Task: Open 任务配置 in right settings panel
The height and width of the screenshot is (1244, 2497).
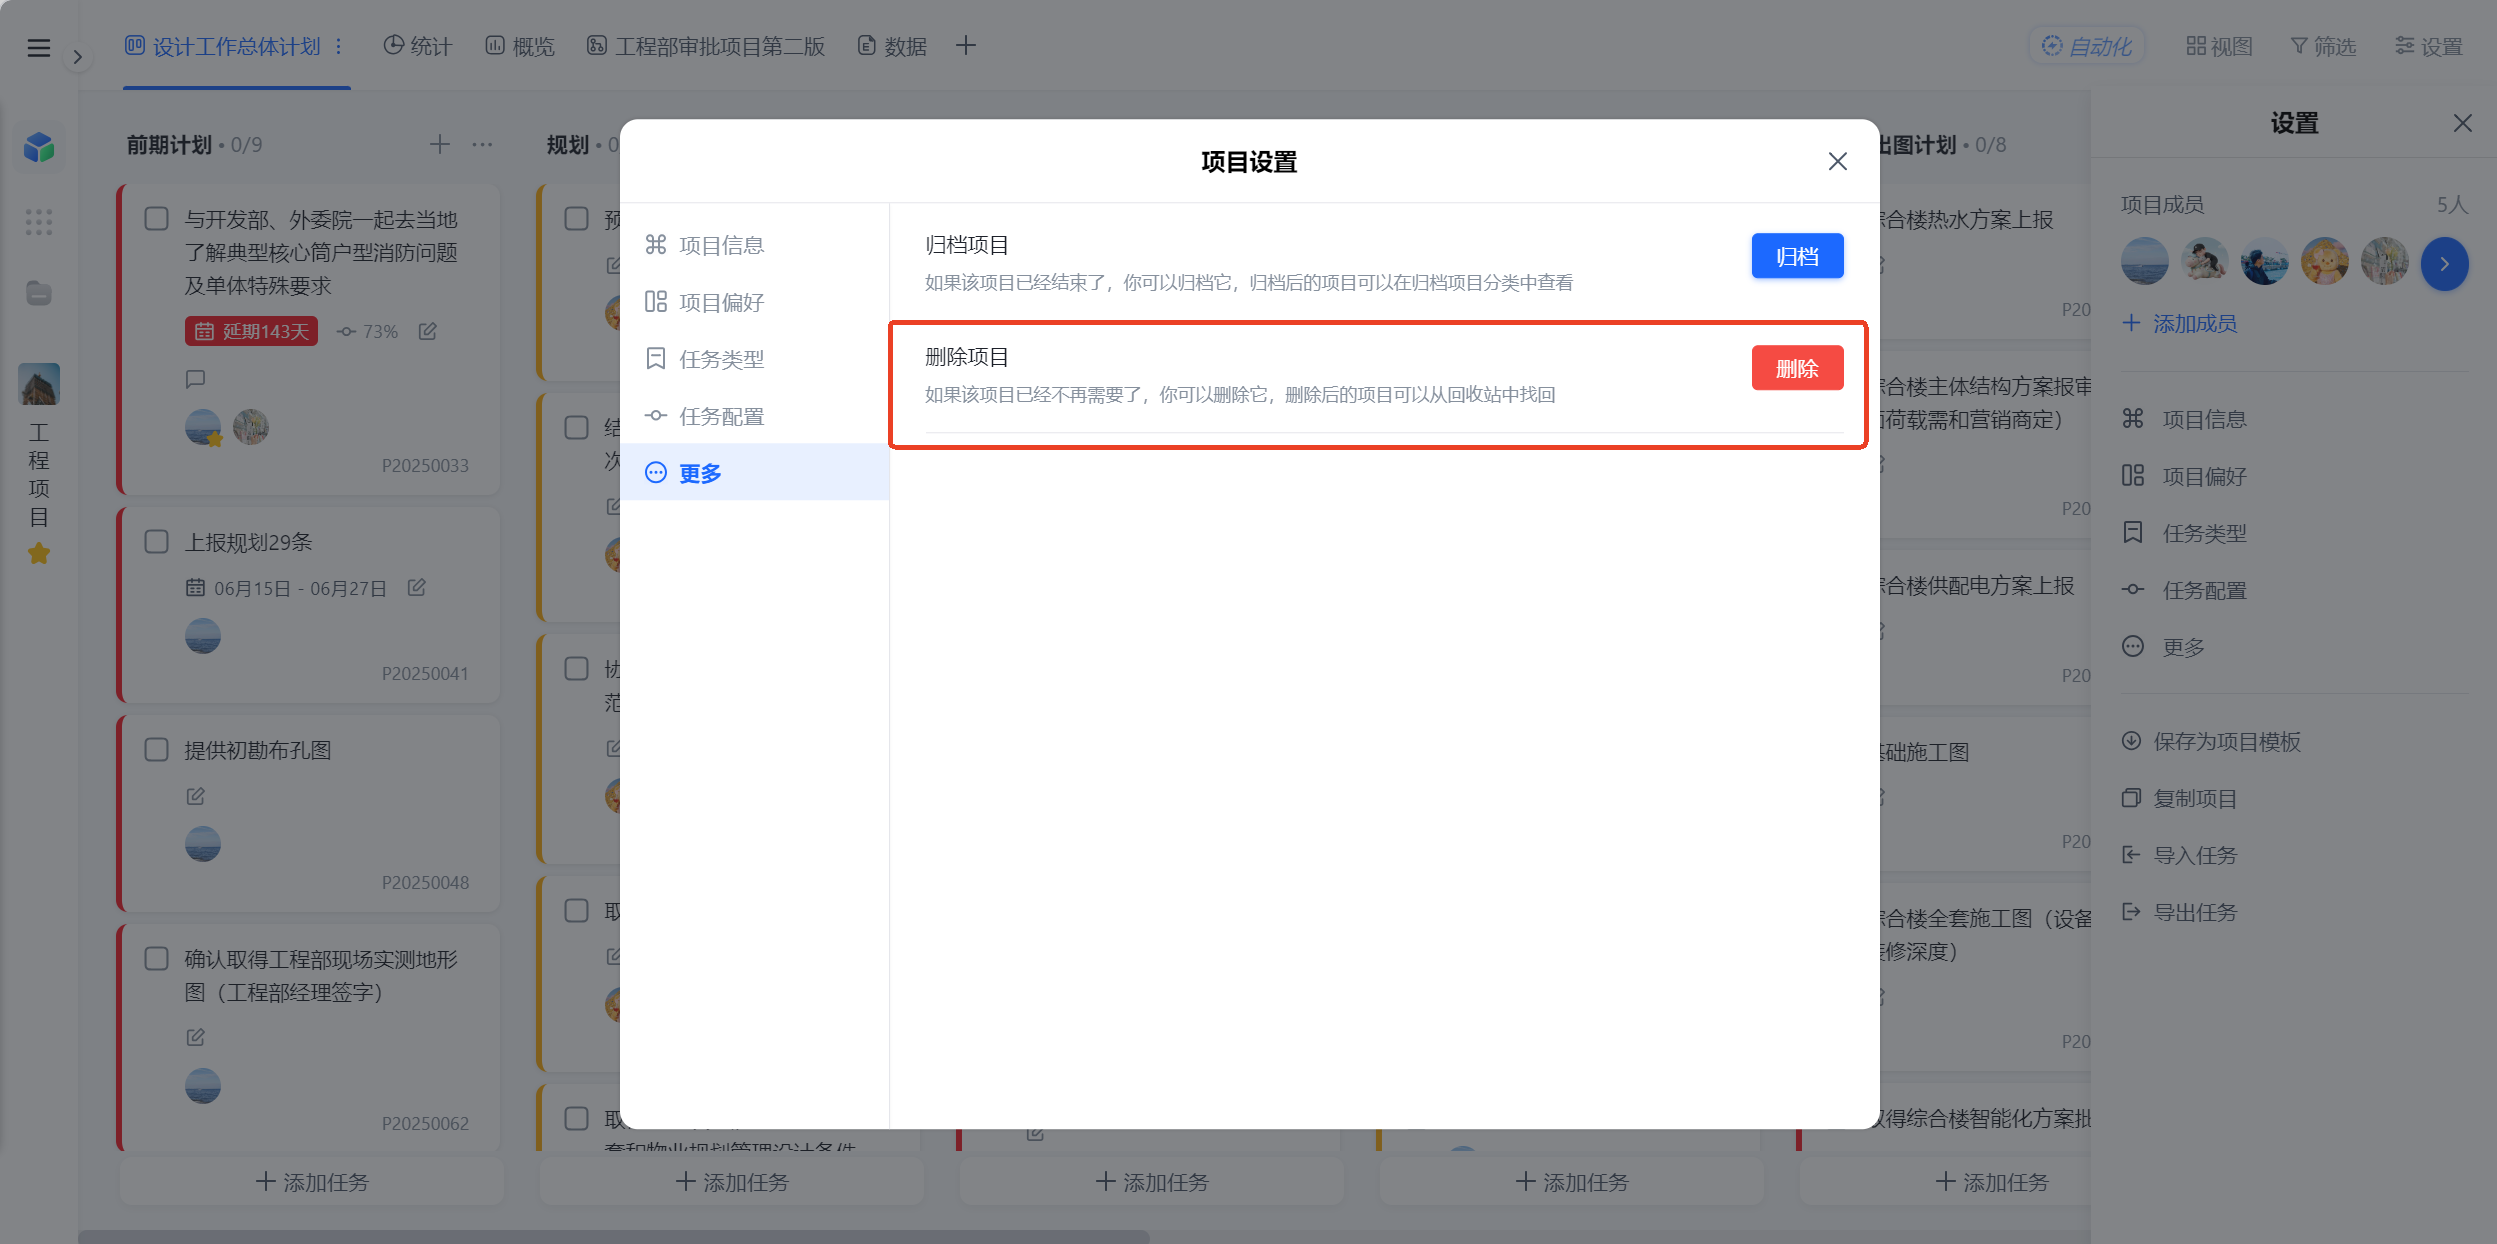Action: coord(2184,590)
